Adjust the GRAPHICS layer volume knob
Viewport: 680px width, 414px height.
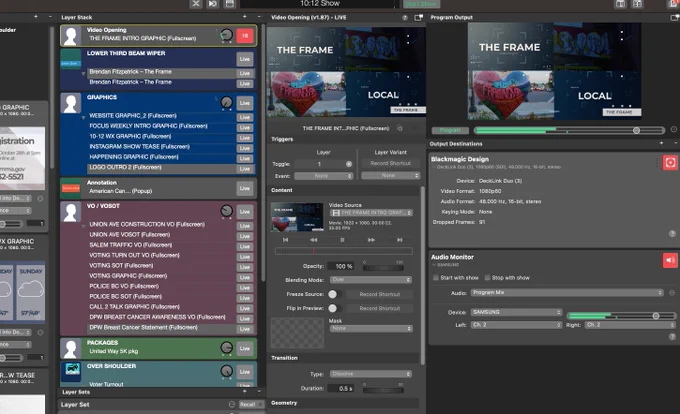[226, 102]
